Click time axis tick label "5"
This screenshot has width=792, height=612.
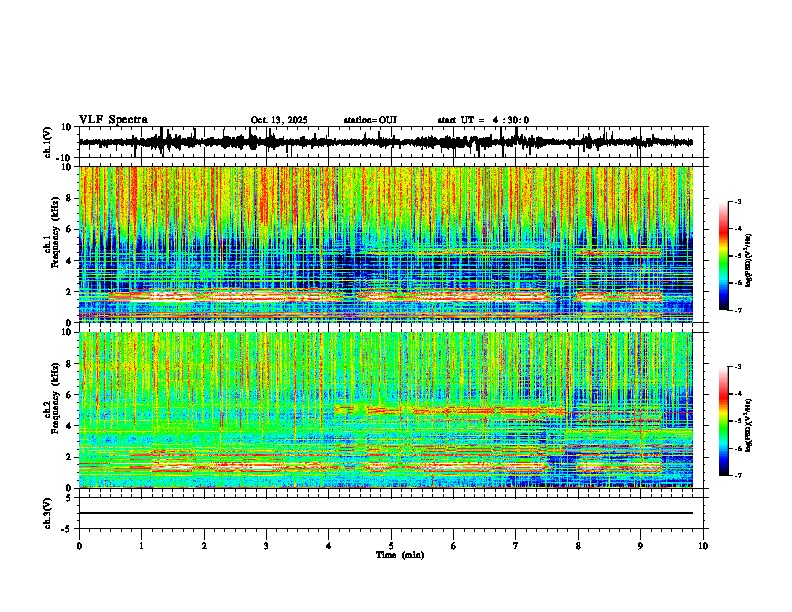tap(391, 546)
